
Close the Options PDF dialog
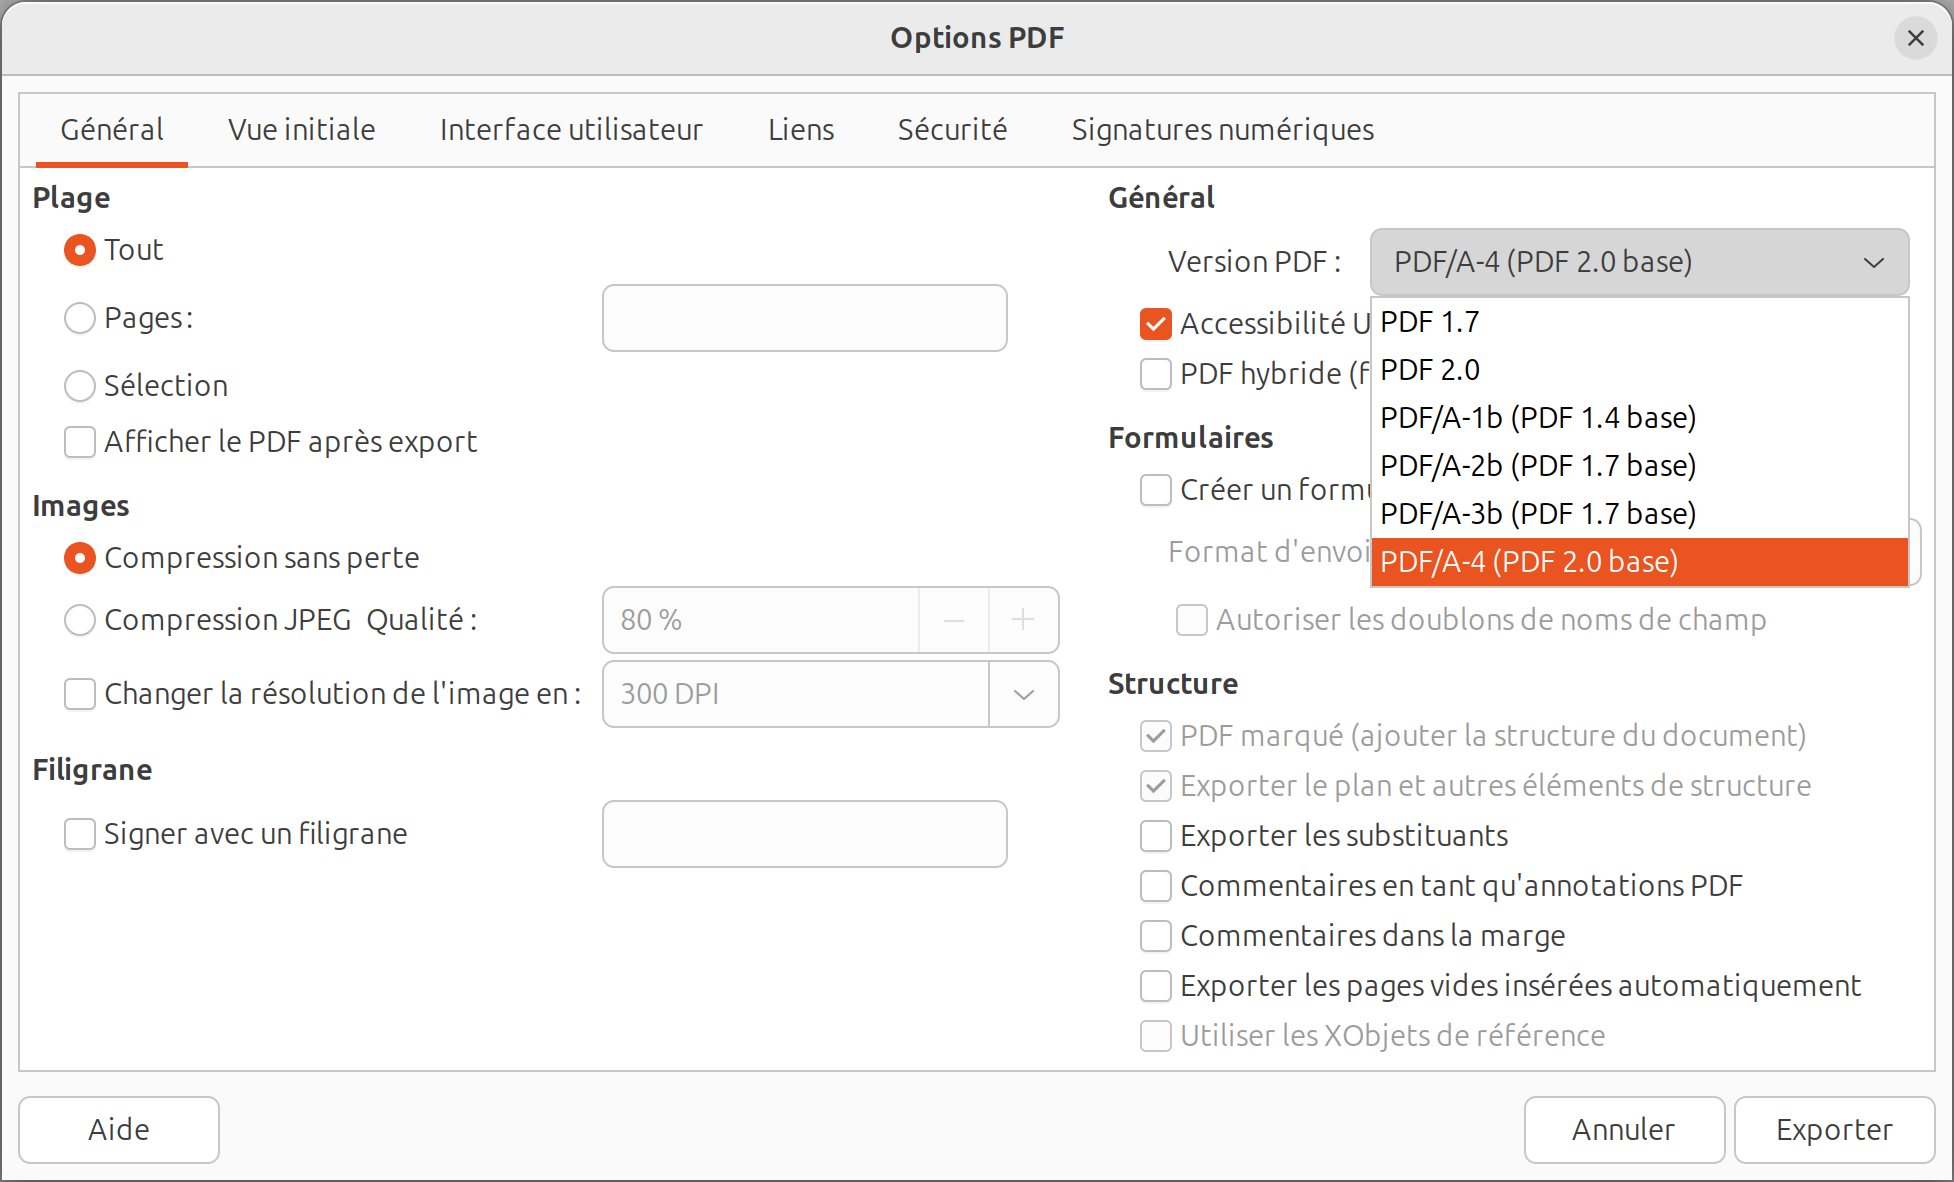1915,38
